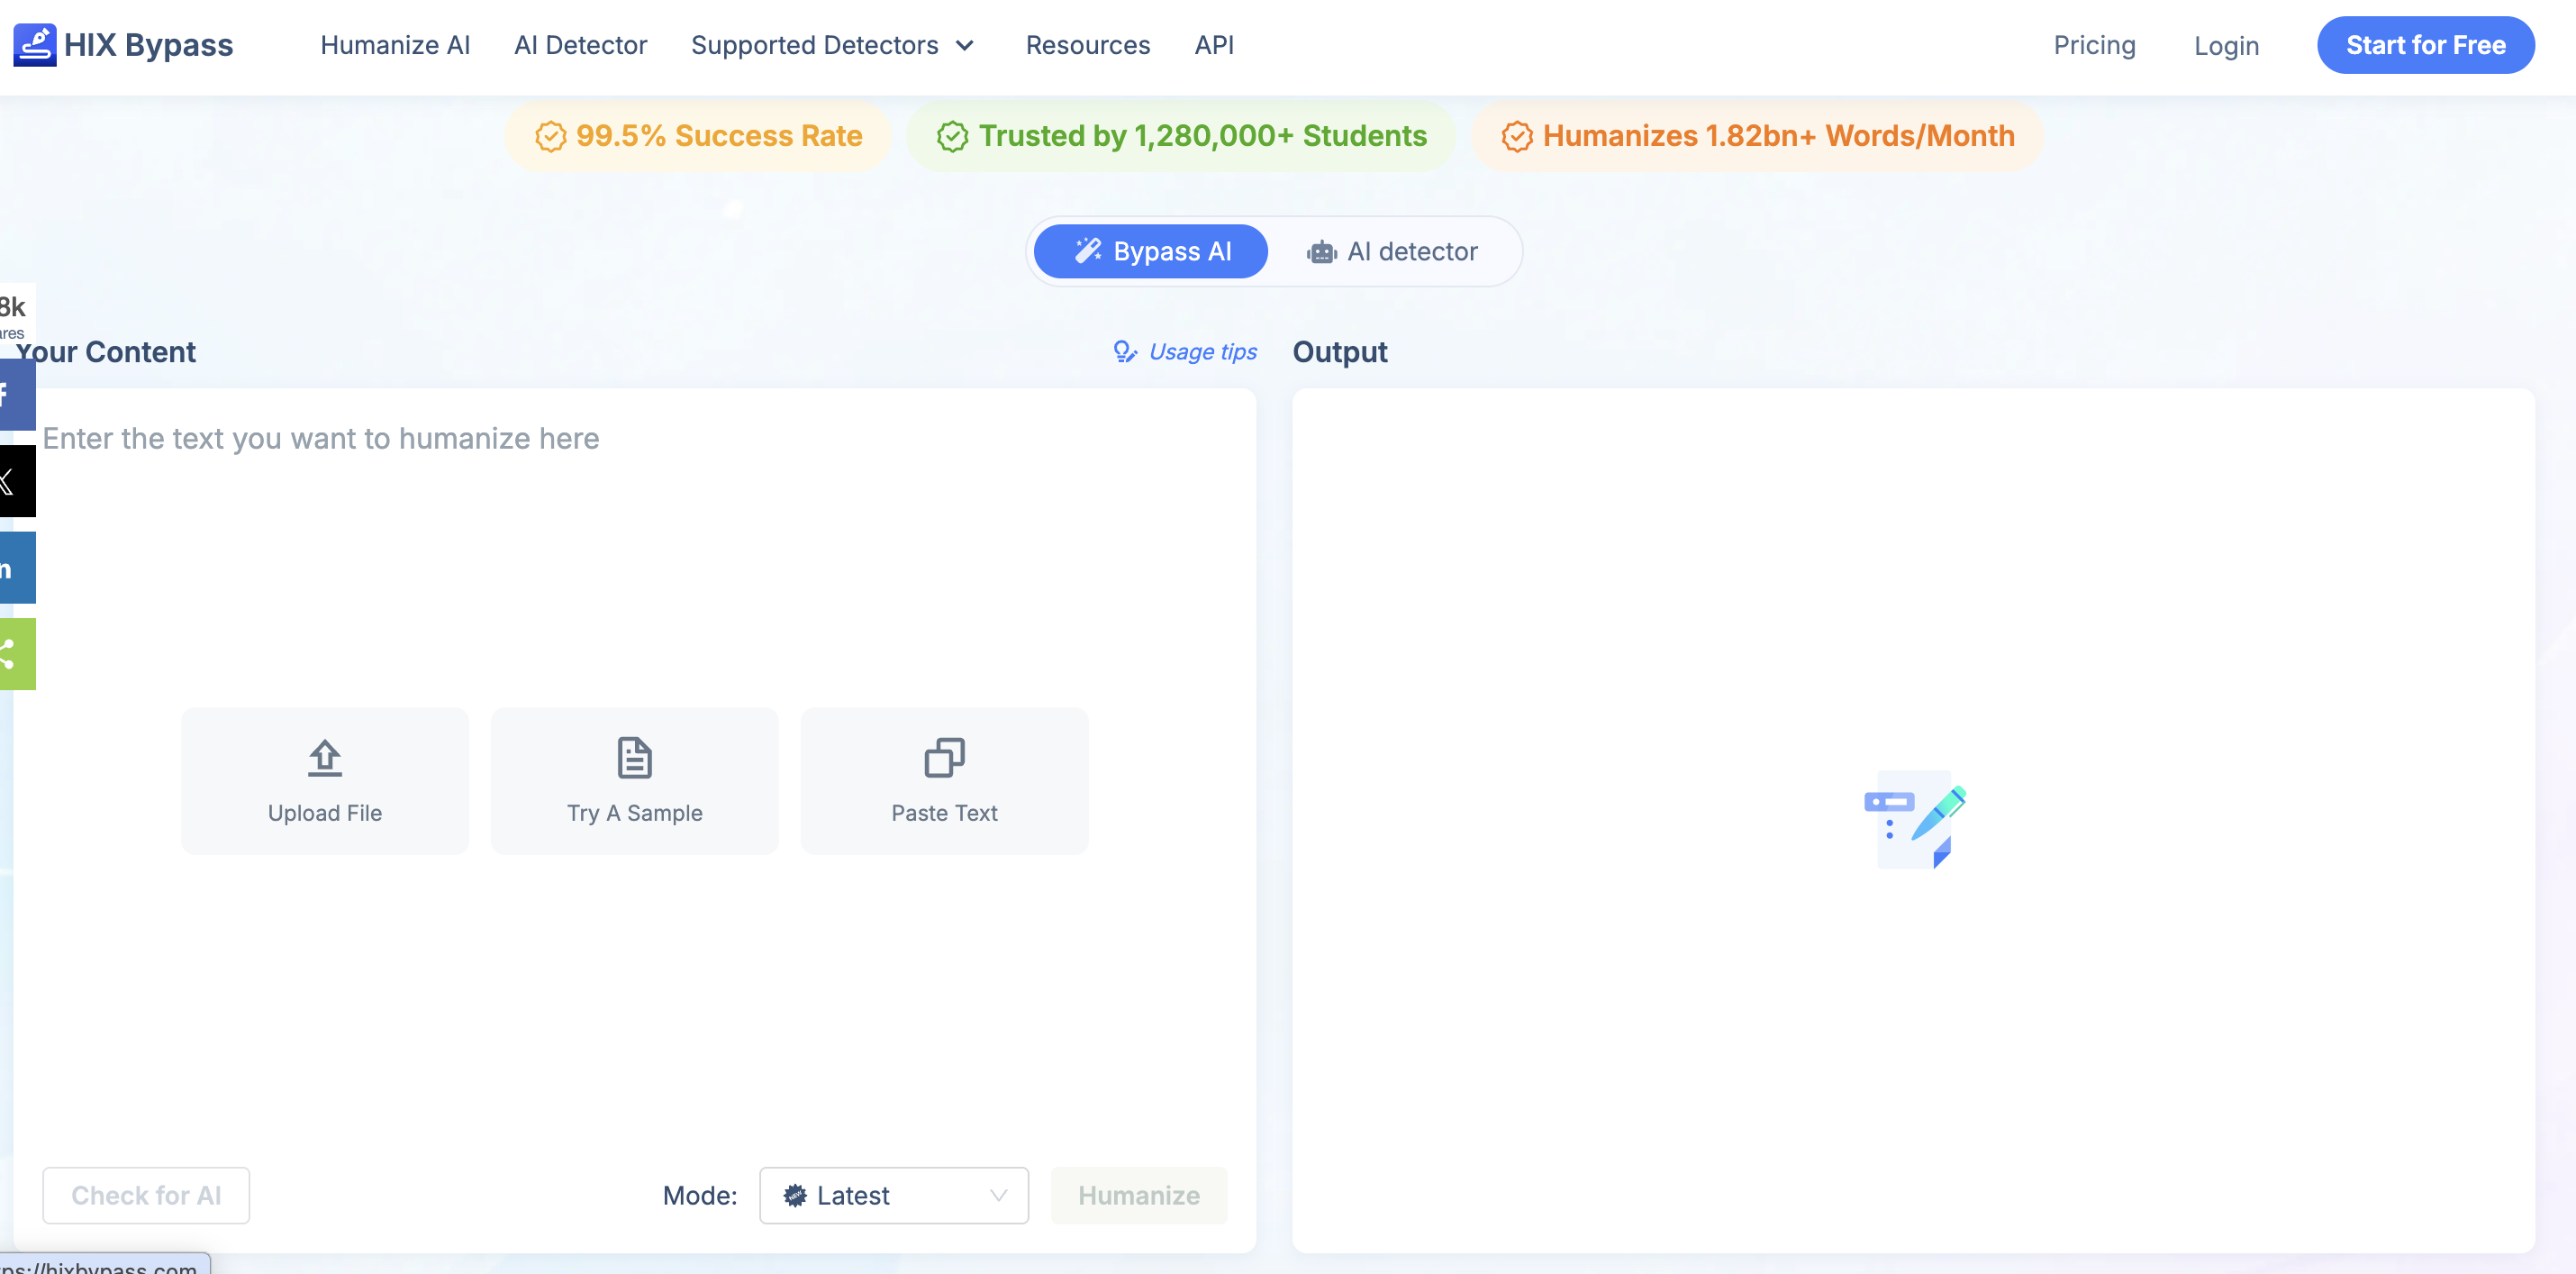Image resolution: width=2576 pixels, height=1274 pixels.
Task: Share the page on LinkedIn
Action: click(x=17, y=568)
